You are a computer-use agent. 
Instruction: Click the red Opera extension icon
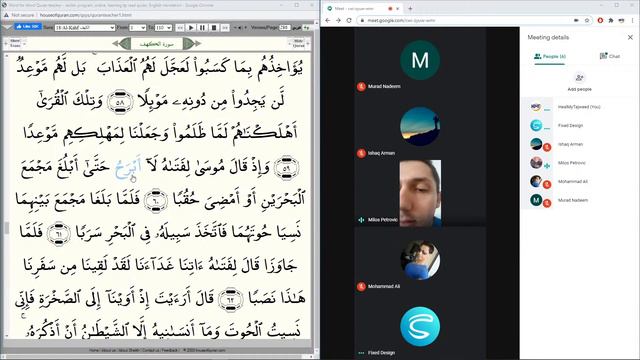point(600,20)
